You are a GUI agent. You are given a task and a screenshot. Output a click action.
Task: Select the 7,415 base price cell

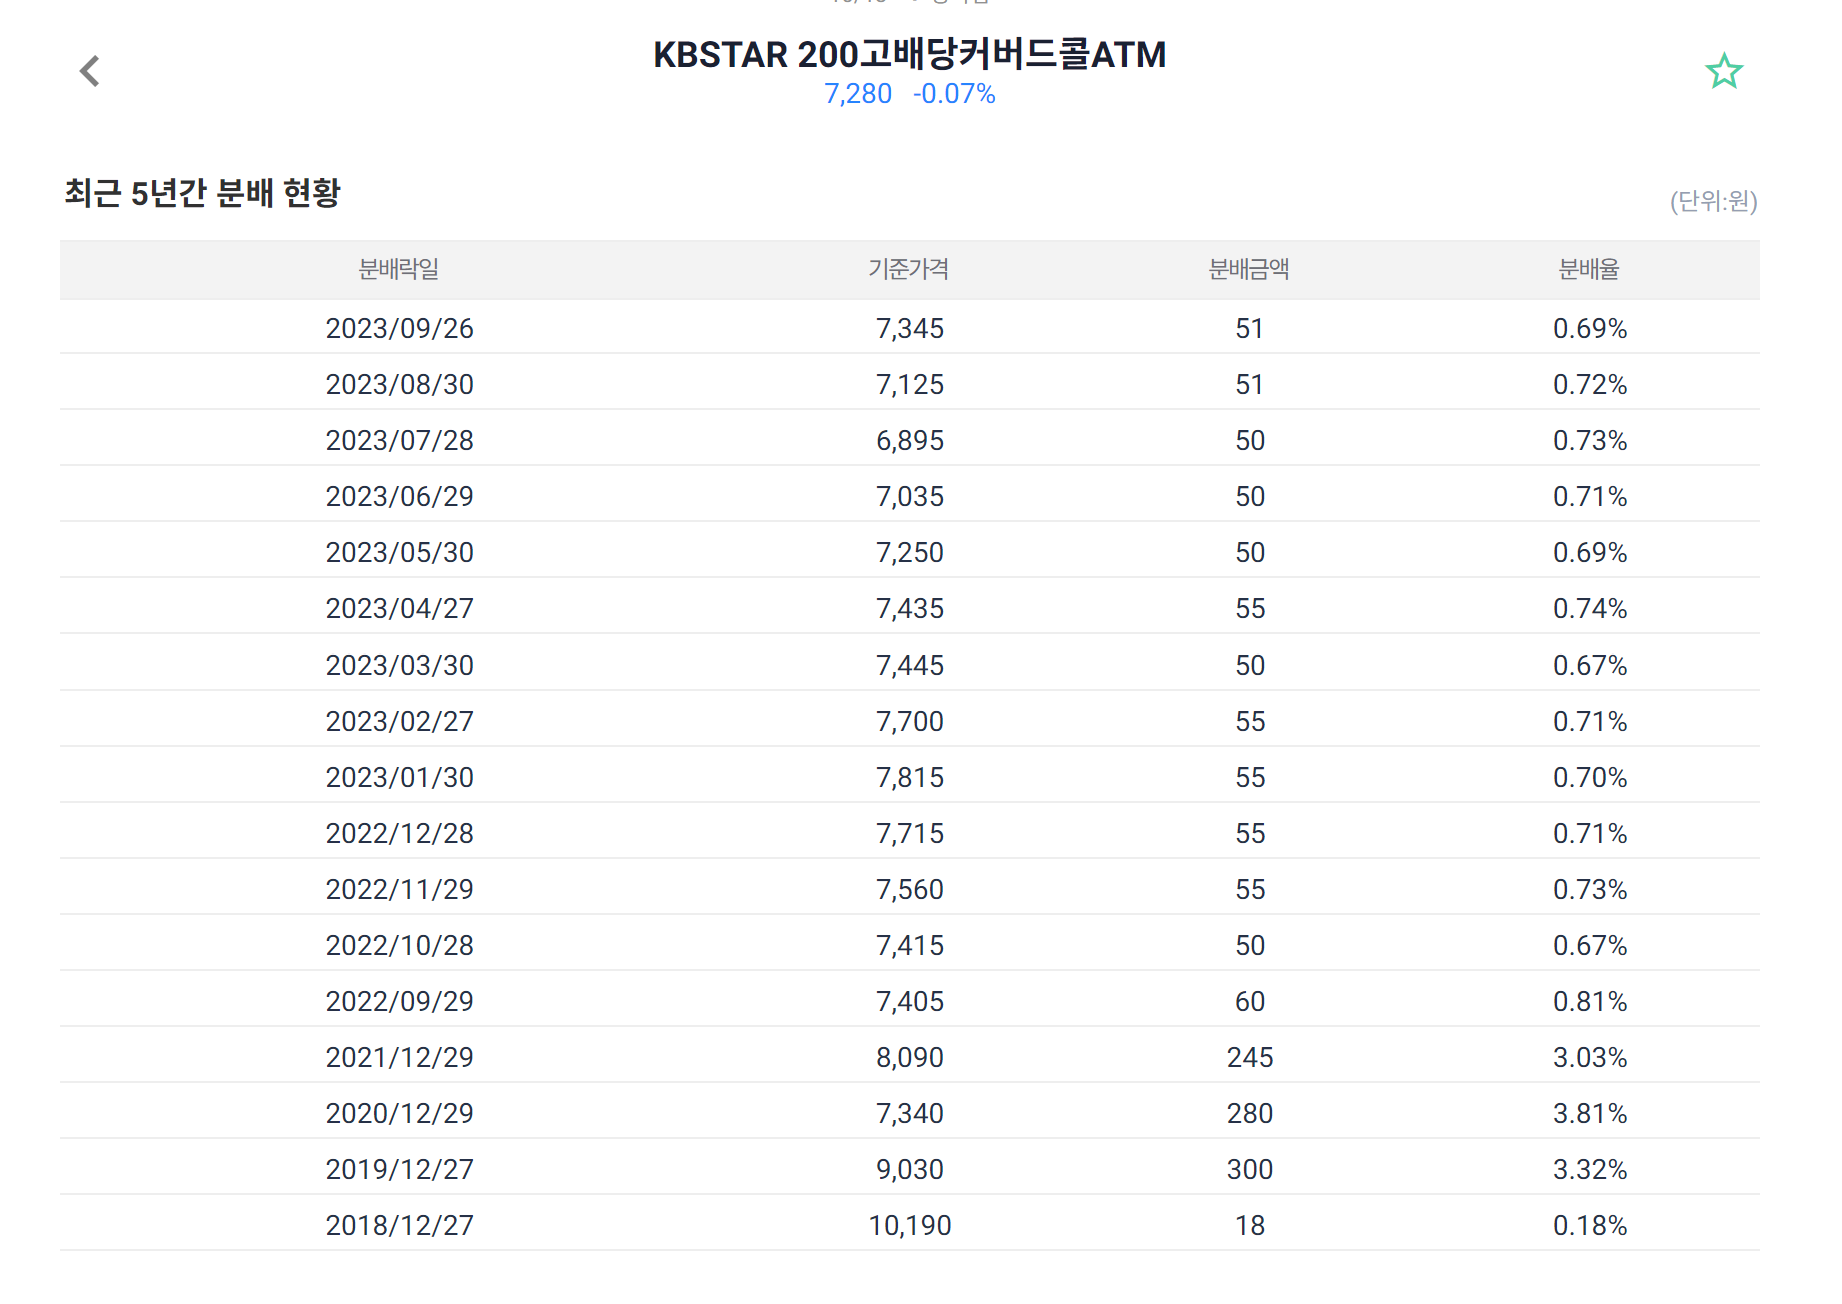(910, 945)
